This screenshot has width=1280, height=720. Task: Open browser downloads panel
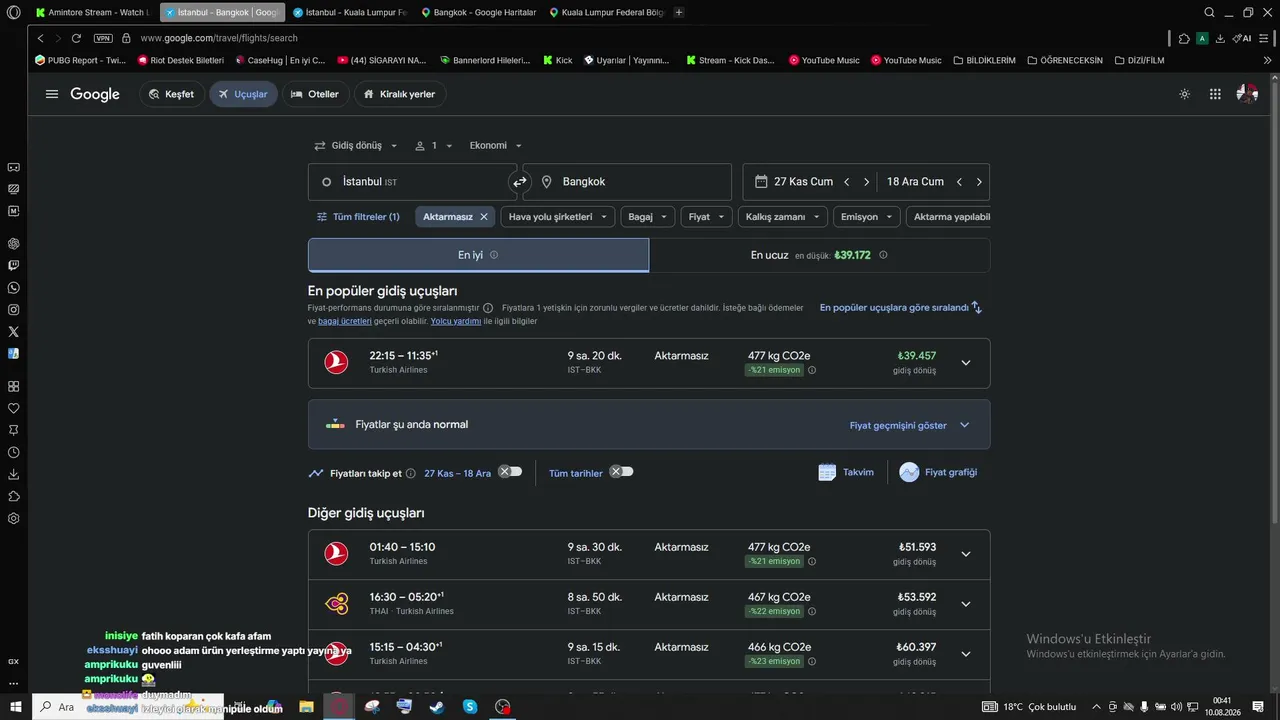tap(1220, 38)
